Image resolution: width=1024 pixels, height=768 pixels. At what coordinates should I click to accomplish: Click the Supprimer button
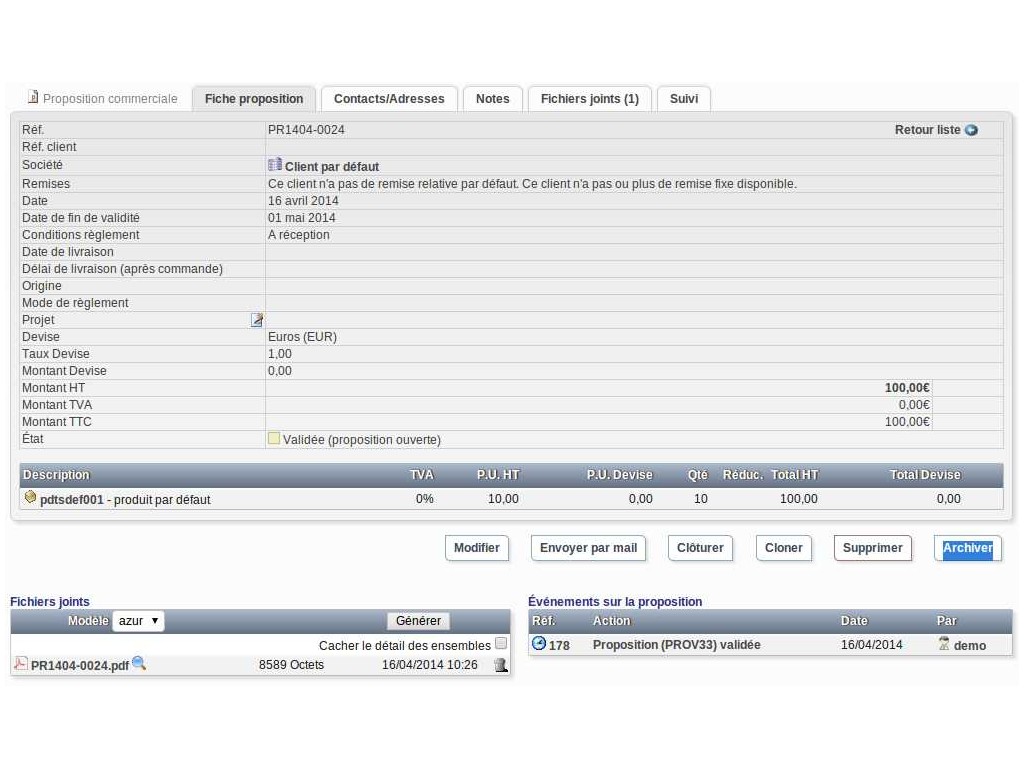[872, 548]
